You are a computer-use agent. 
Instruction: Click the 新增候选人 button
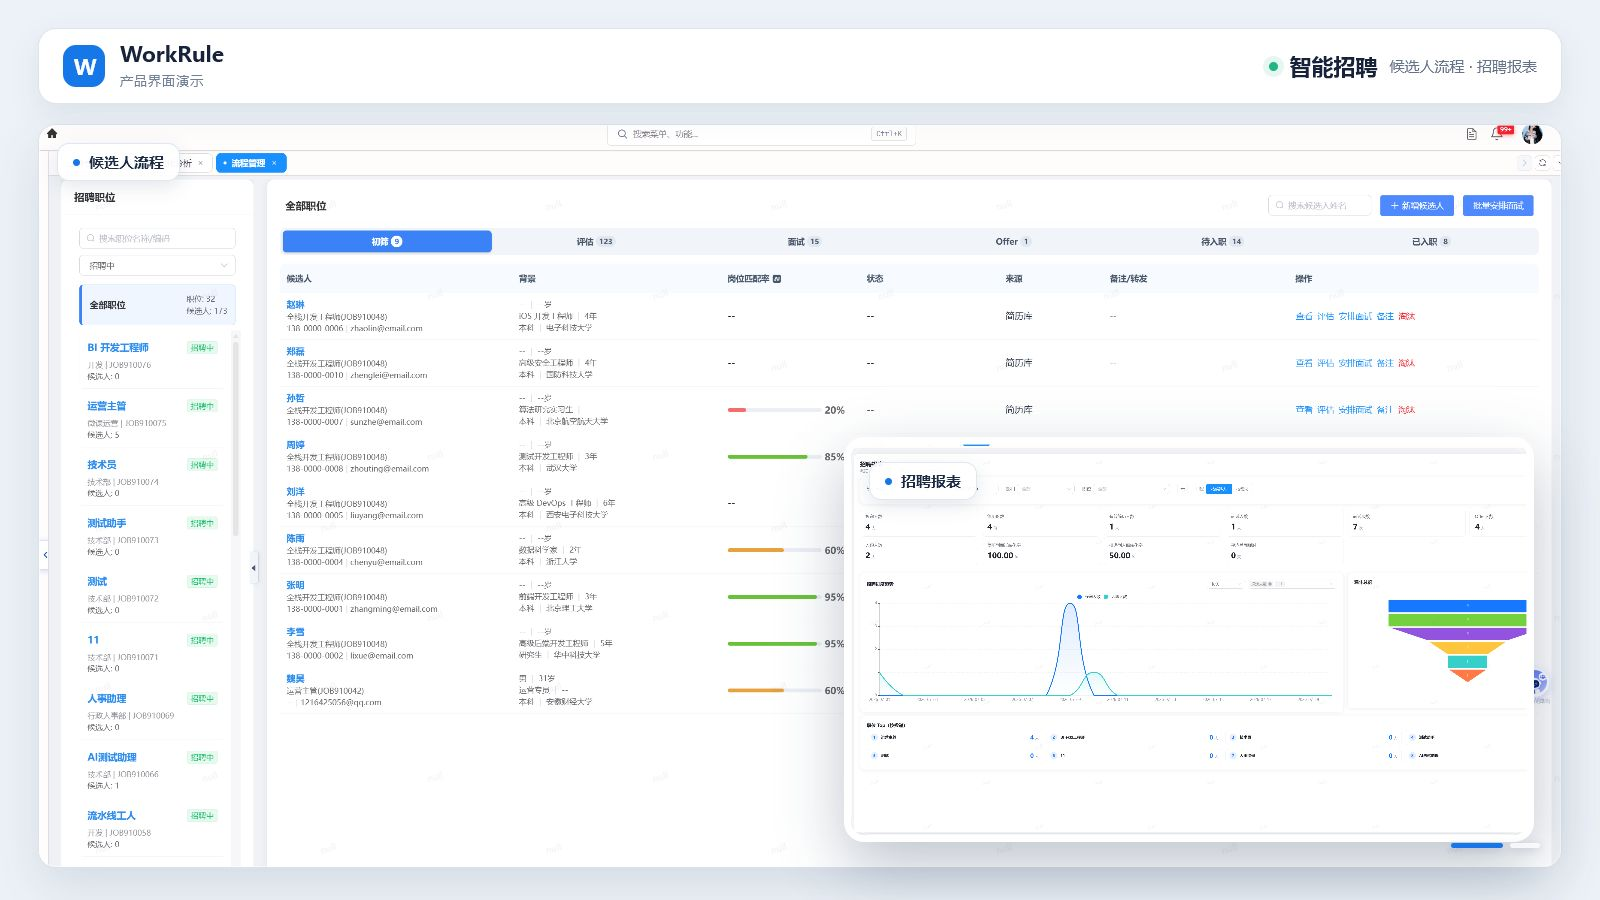(1417, 205)
